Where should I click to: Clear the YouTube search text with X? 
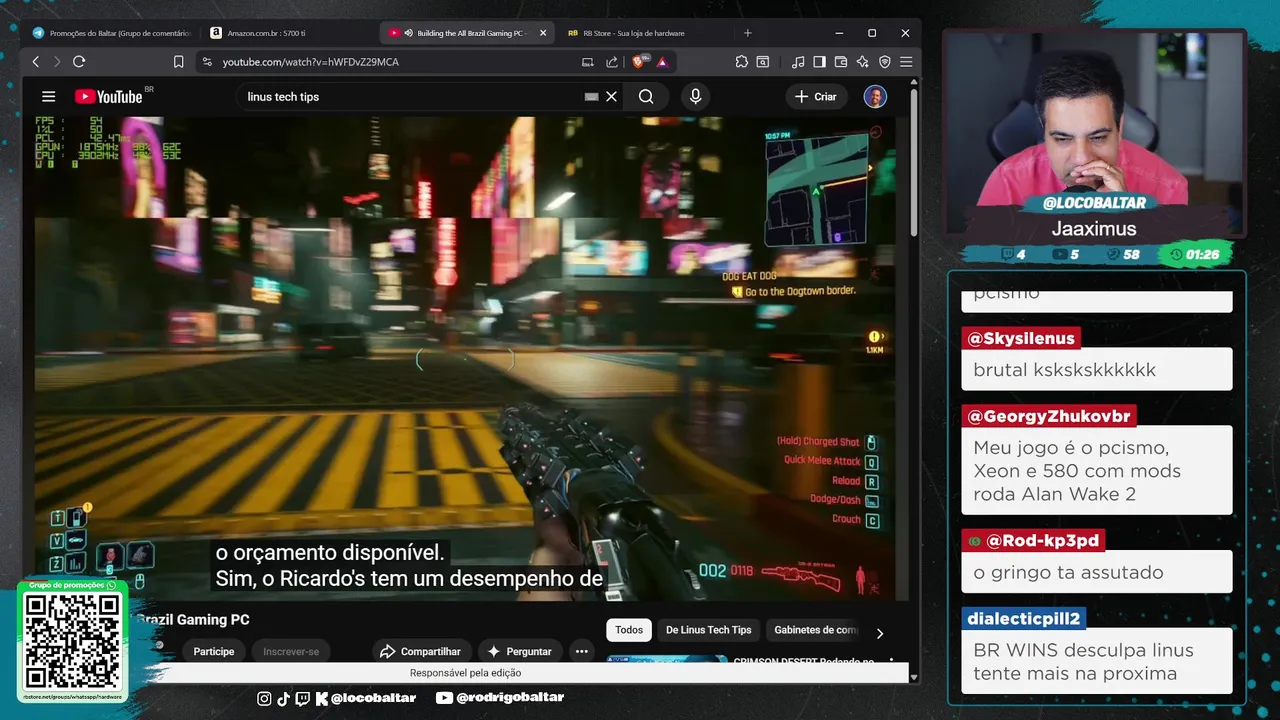[611, 97]
